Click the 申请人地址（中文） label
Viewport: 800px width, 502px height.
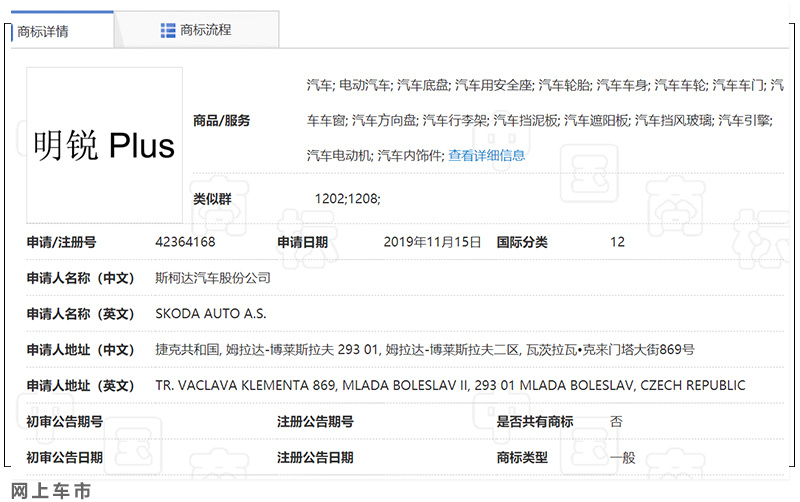(x=80, y=349)
